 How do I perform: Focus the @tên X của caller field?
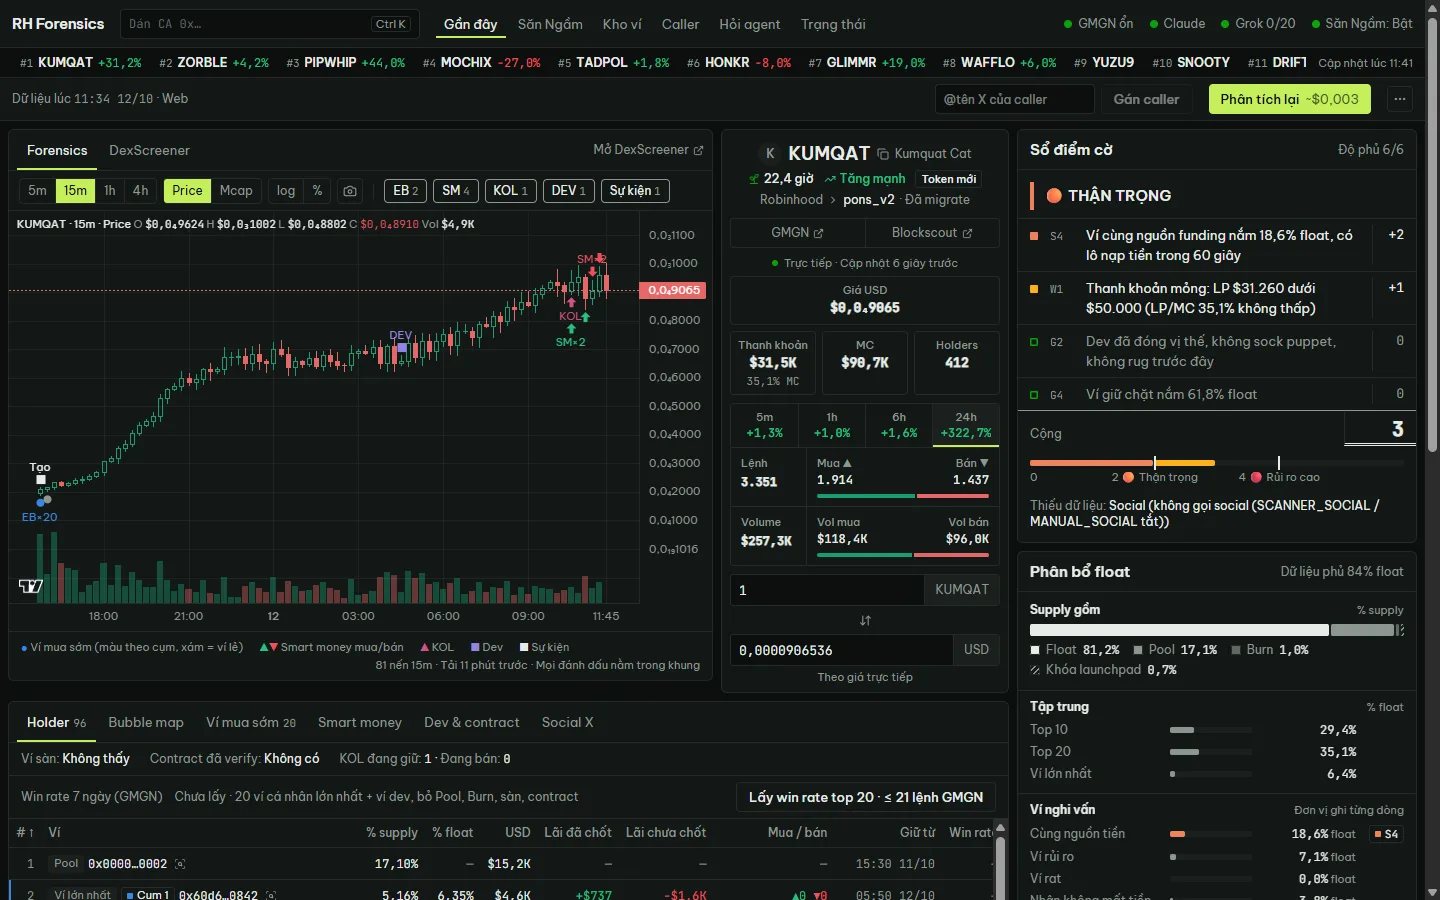pyautogui.click(x=1015, y=99)
